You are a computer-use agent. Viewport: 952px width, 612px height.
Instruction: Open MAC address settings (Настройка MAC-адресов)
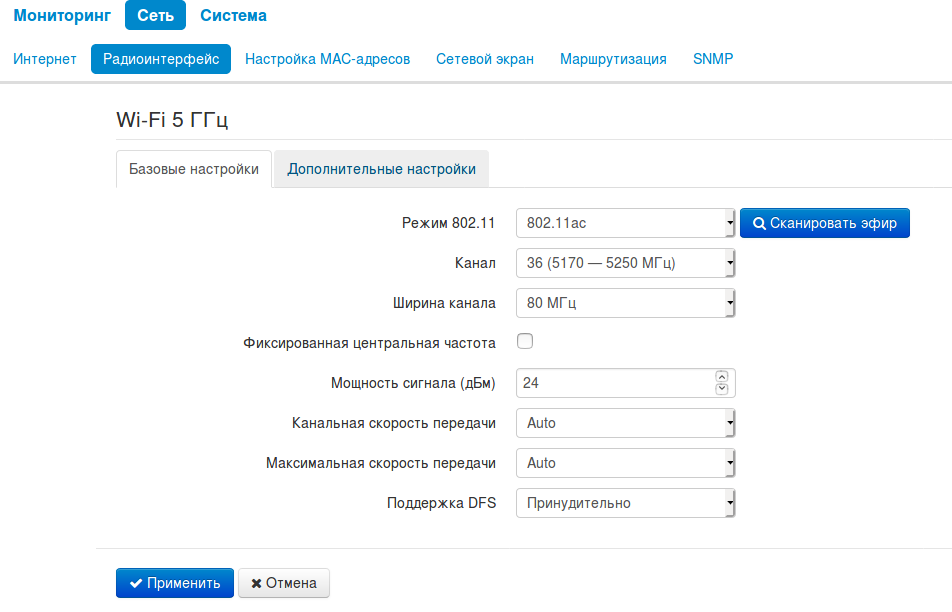(327, 59)
